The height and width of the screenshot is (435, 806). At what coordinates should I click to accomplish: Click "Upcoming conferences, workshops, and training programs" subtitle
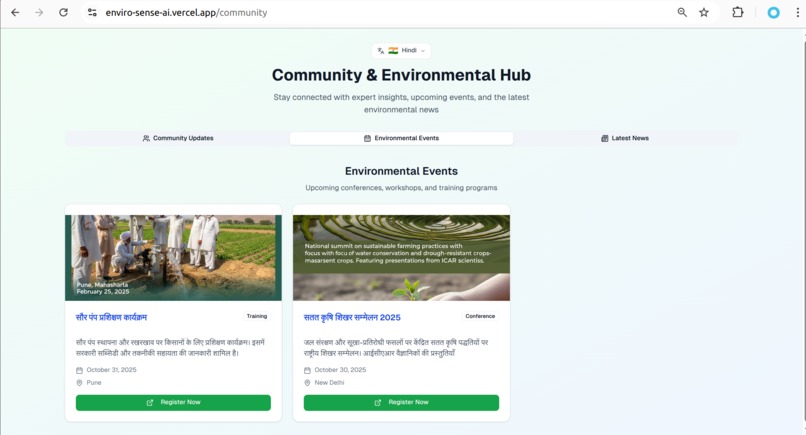401,188
